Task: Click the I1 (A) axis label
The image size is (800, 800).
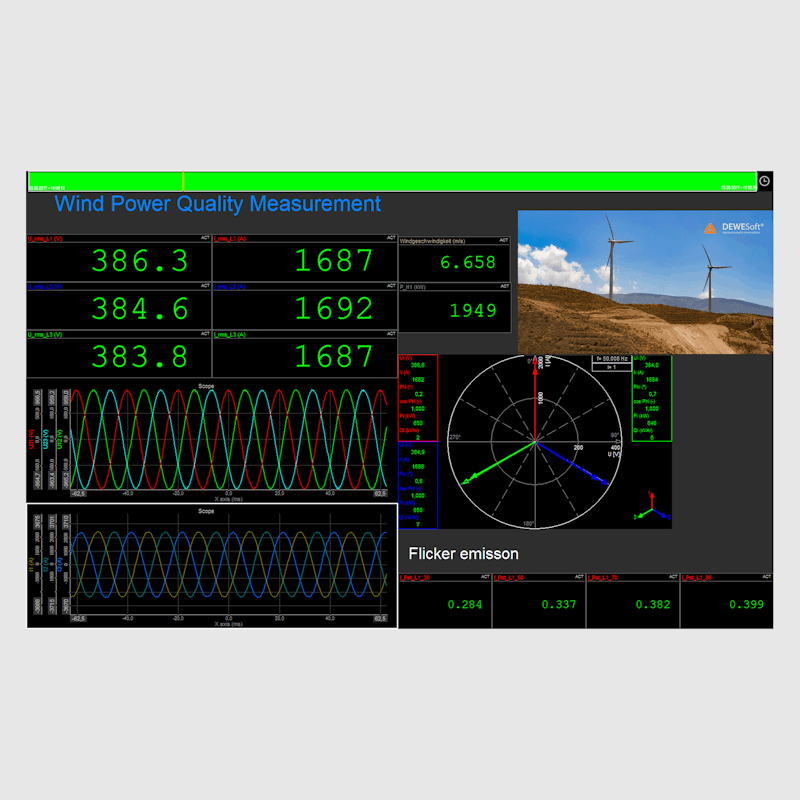Action: click(32, 564)
